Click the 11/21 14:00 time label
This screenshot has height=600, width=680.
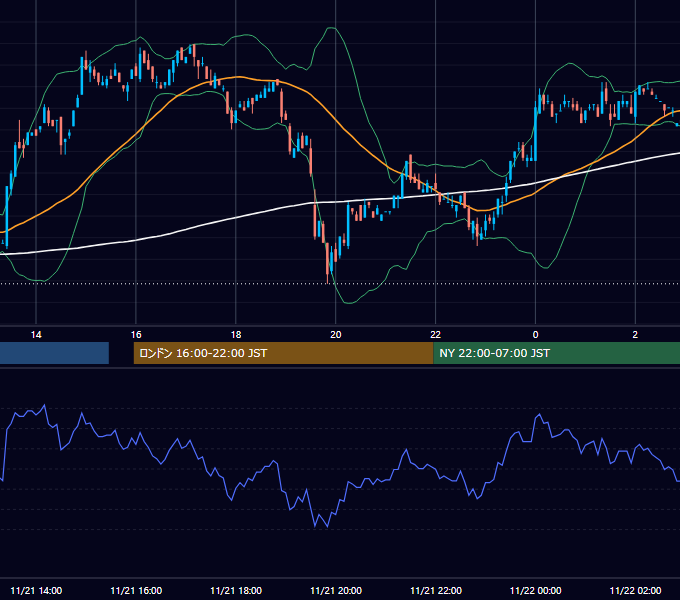36,590
